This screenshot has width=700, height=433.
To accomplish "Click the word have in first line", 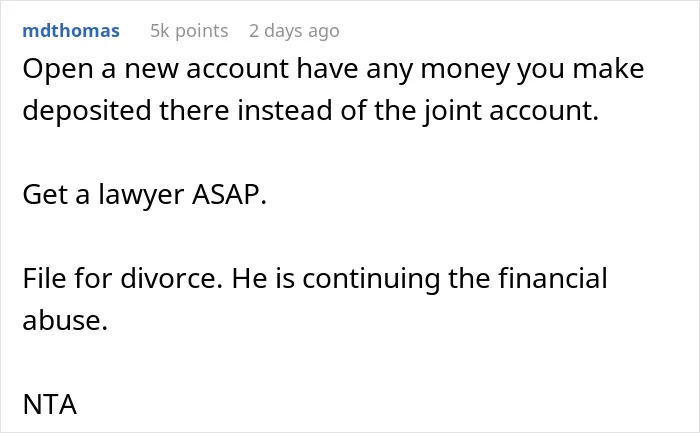I will (327, 69).
